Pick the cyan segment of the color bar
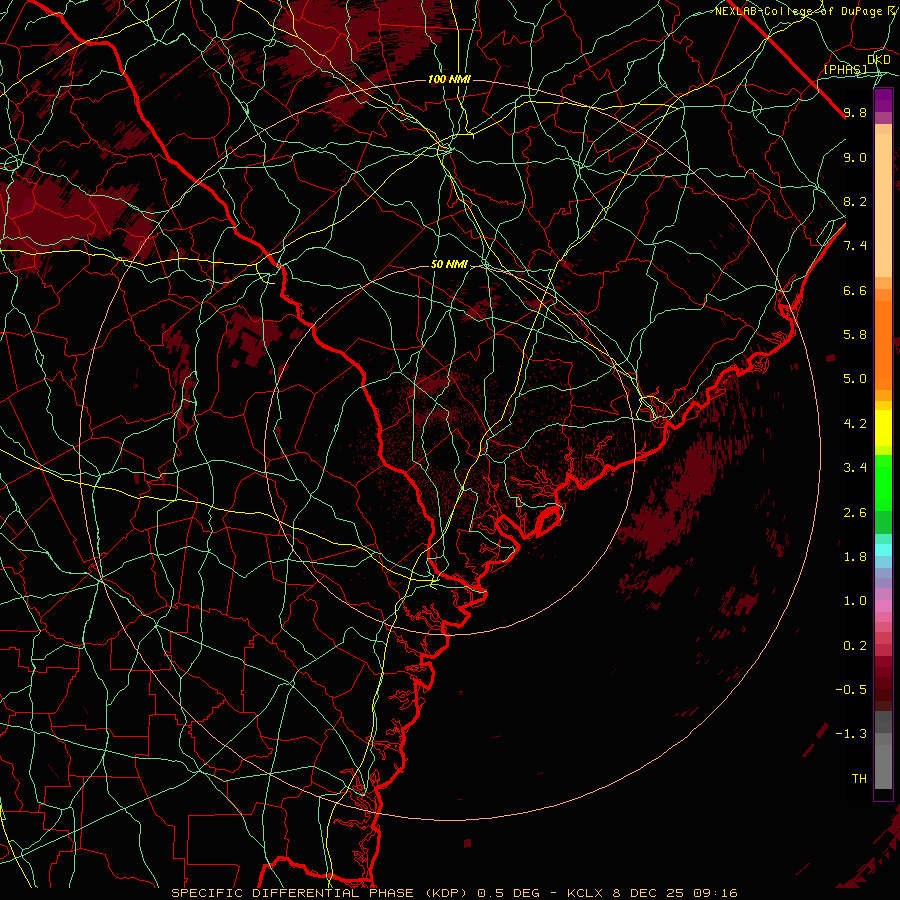This screenshot has height=900, width=900. click(x=883, y=550)
